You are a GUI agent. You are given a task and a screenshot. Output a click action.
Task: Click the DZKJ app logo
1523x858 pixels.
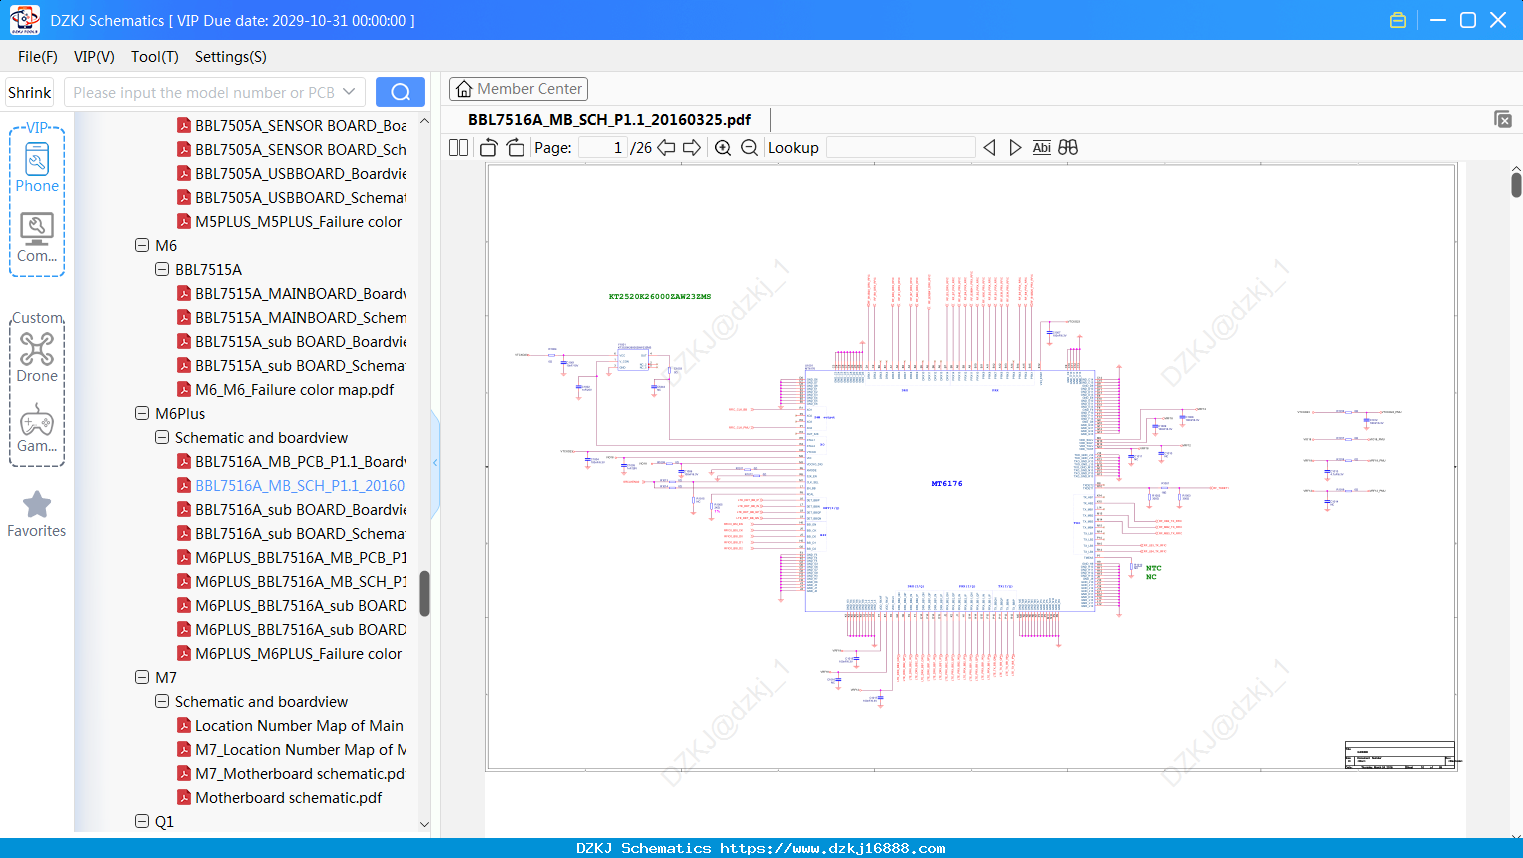24,20
